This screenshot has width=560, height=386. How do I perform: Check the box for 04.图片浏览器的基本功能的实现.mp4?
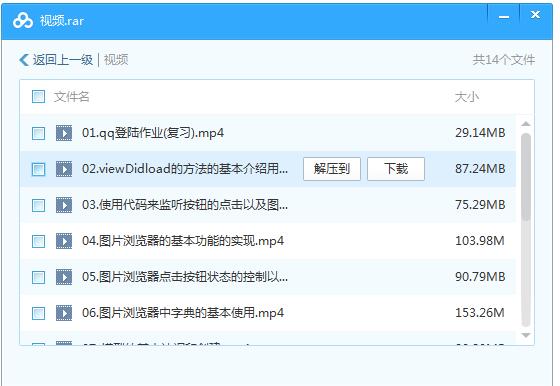pyautogui.click(x=38, y=241)
